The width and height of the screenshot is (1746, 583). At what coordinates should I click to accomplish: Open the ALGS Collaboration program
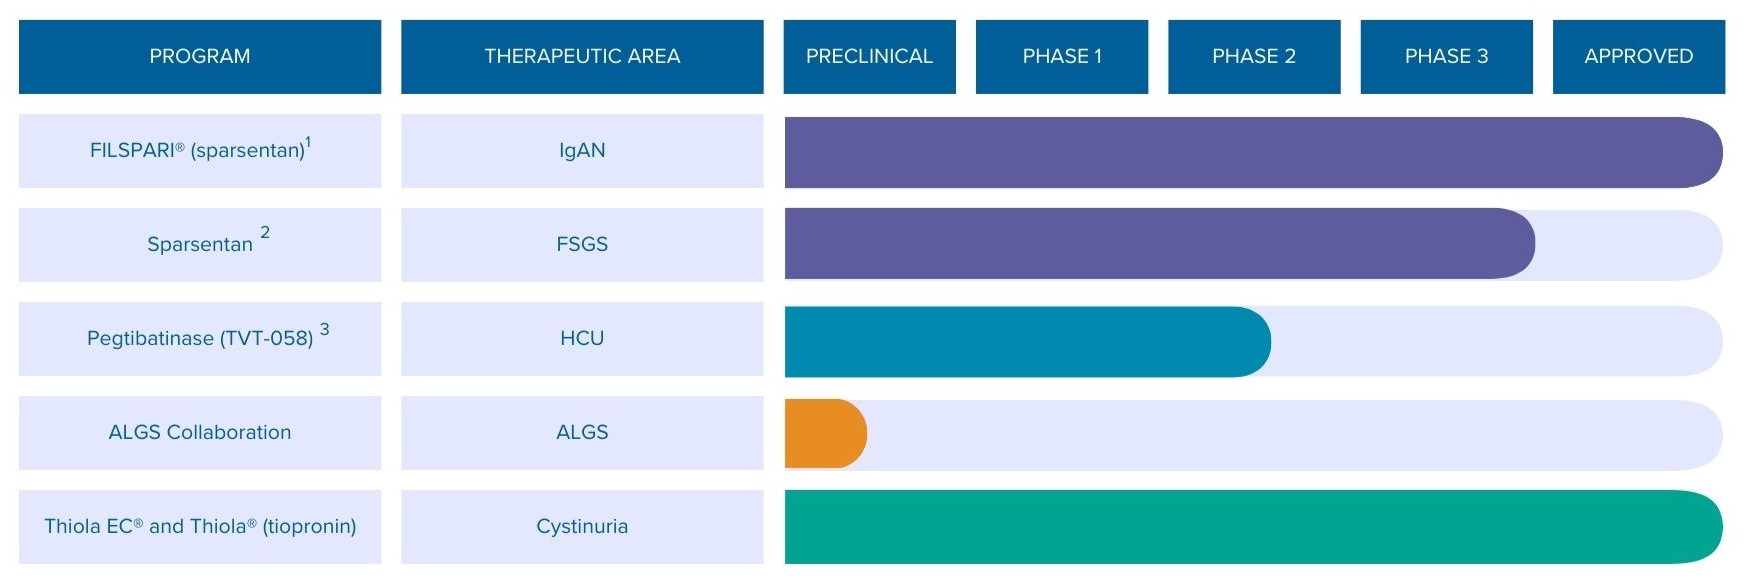[200, 433]
